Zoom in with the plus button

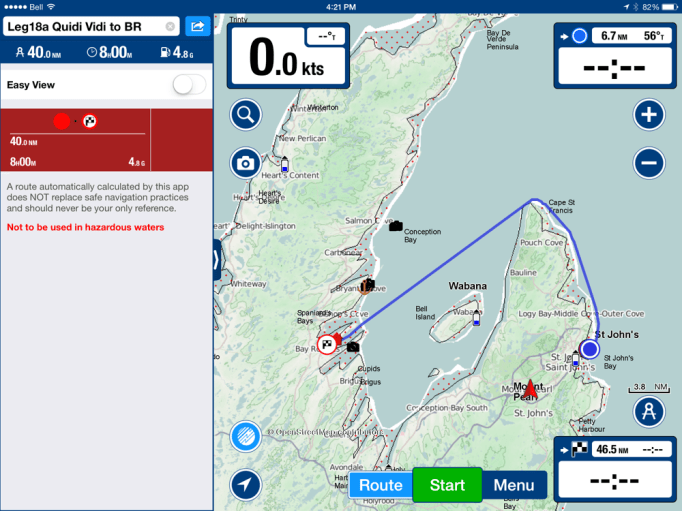pyautogui.click(x=649, y=115)
